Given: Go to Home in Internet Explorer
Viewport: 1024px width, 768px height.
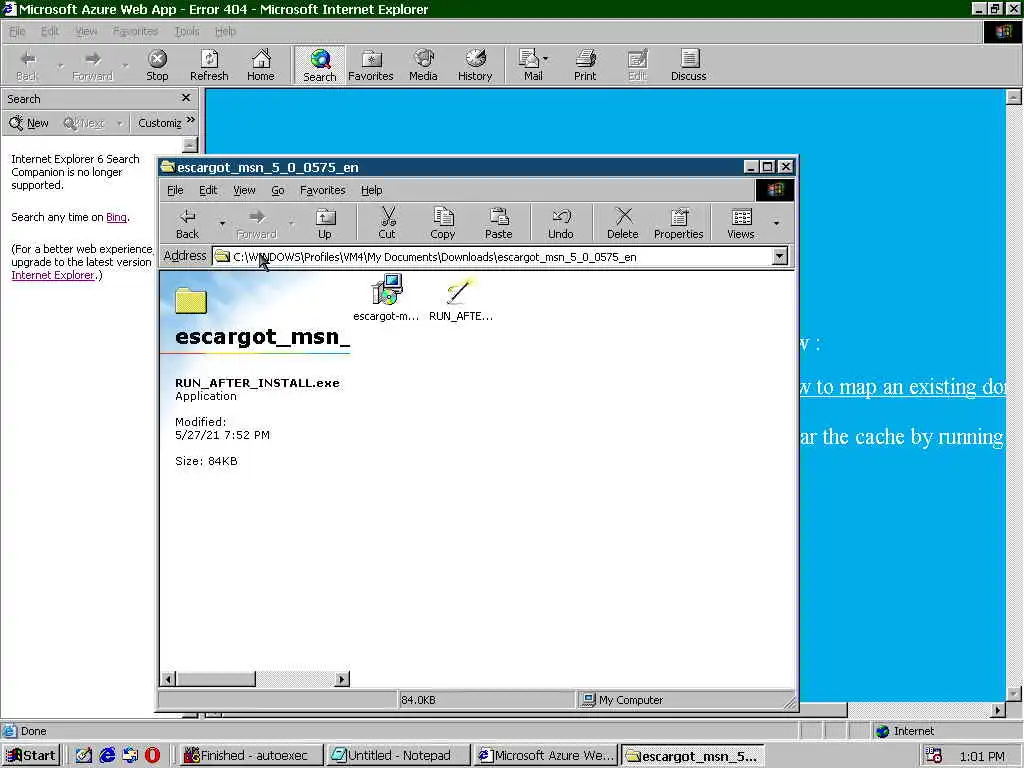Looking at the screenshot, I should pyautogui.click(x=261, y=65).
